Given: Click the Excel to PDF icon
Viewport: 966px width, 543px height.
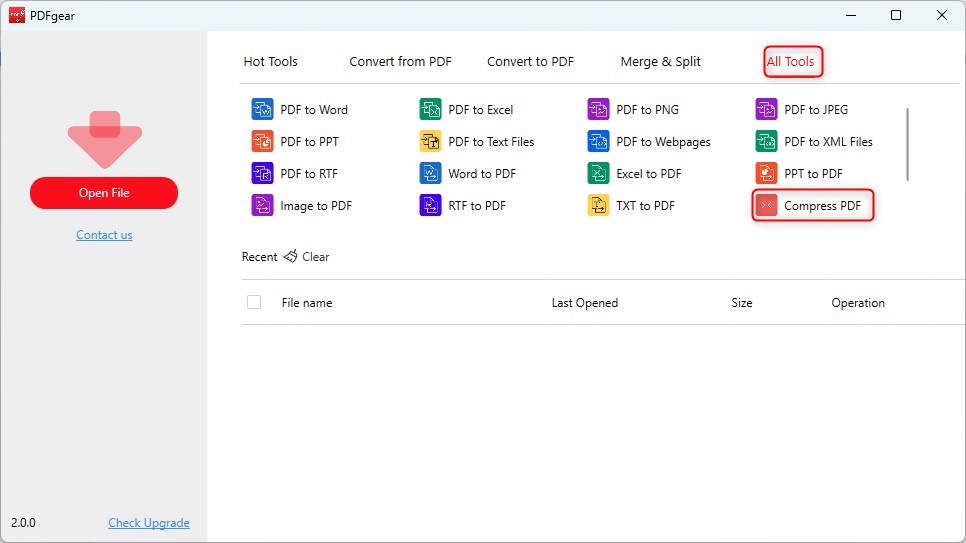Looking at the screenshot, I should pyautogui.click(x=598, y=174).
